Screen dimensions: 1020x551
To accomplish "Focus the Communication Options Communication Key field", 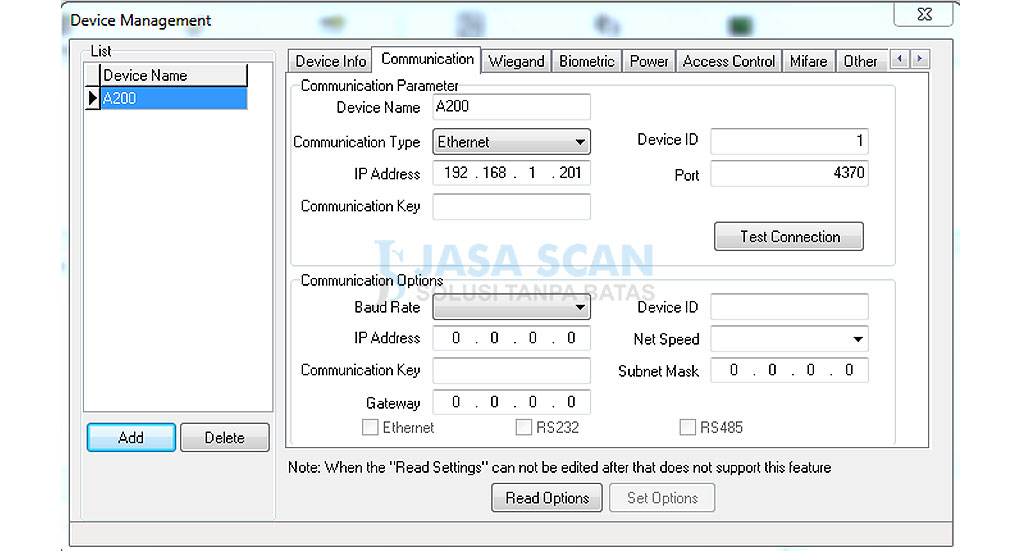I will [x=511, y=370].
